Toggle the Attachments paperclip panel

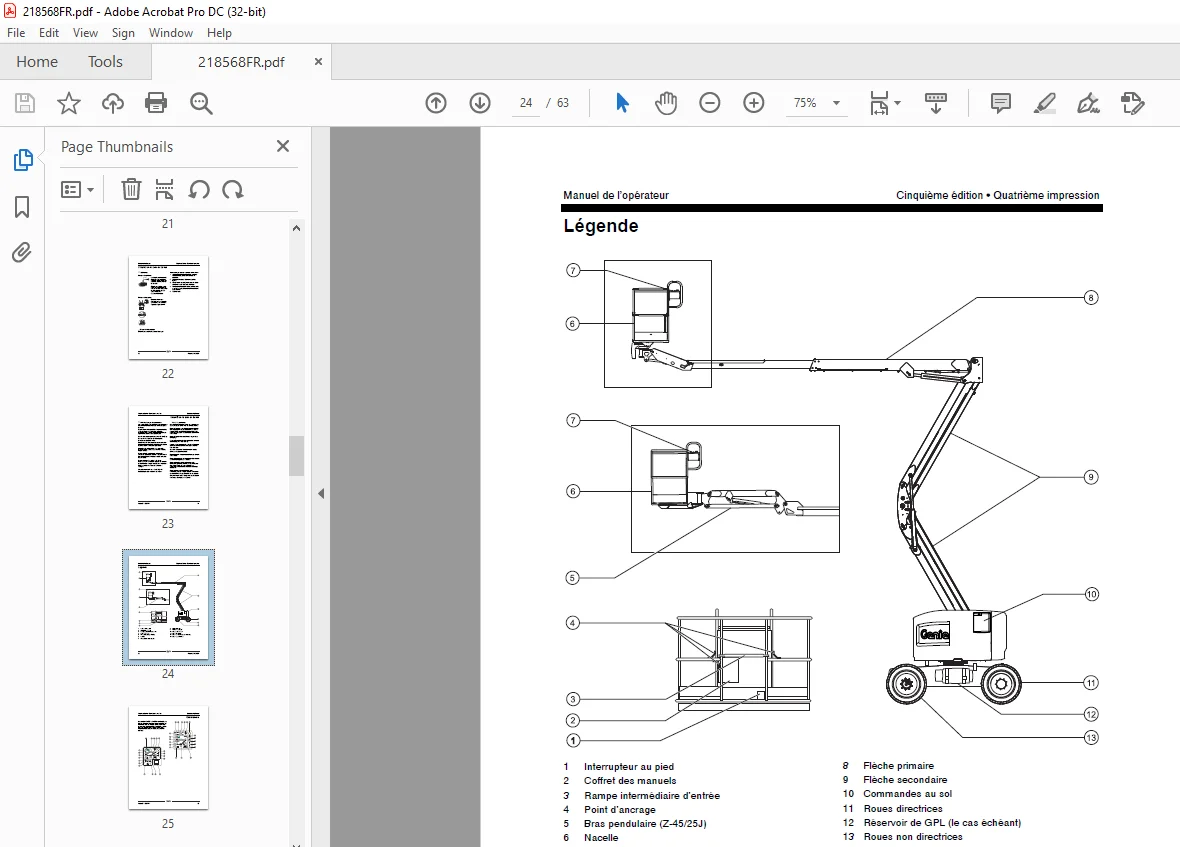22,252
